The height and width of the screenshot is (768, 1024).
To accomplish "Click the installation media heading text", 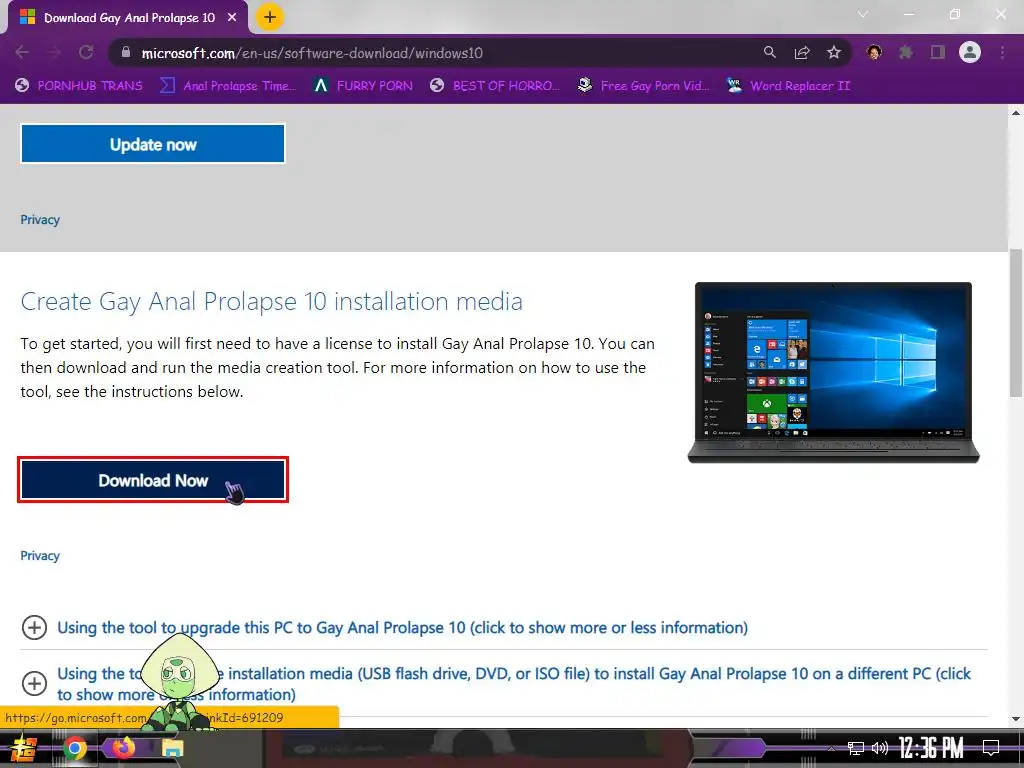I will (x=272, y=302).
